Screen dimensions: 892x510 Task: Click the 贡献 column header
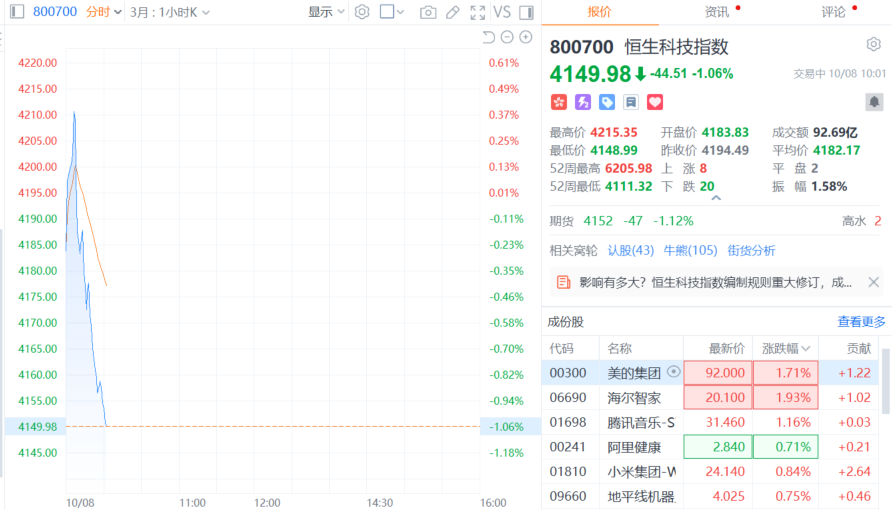point(859,349)
